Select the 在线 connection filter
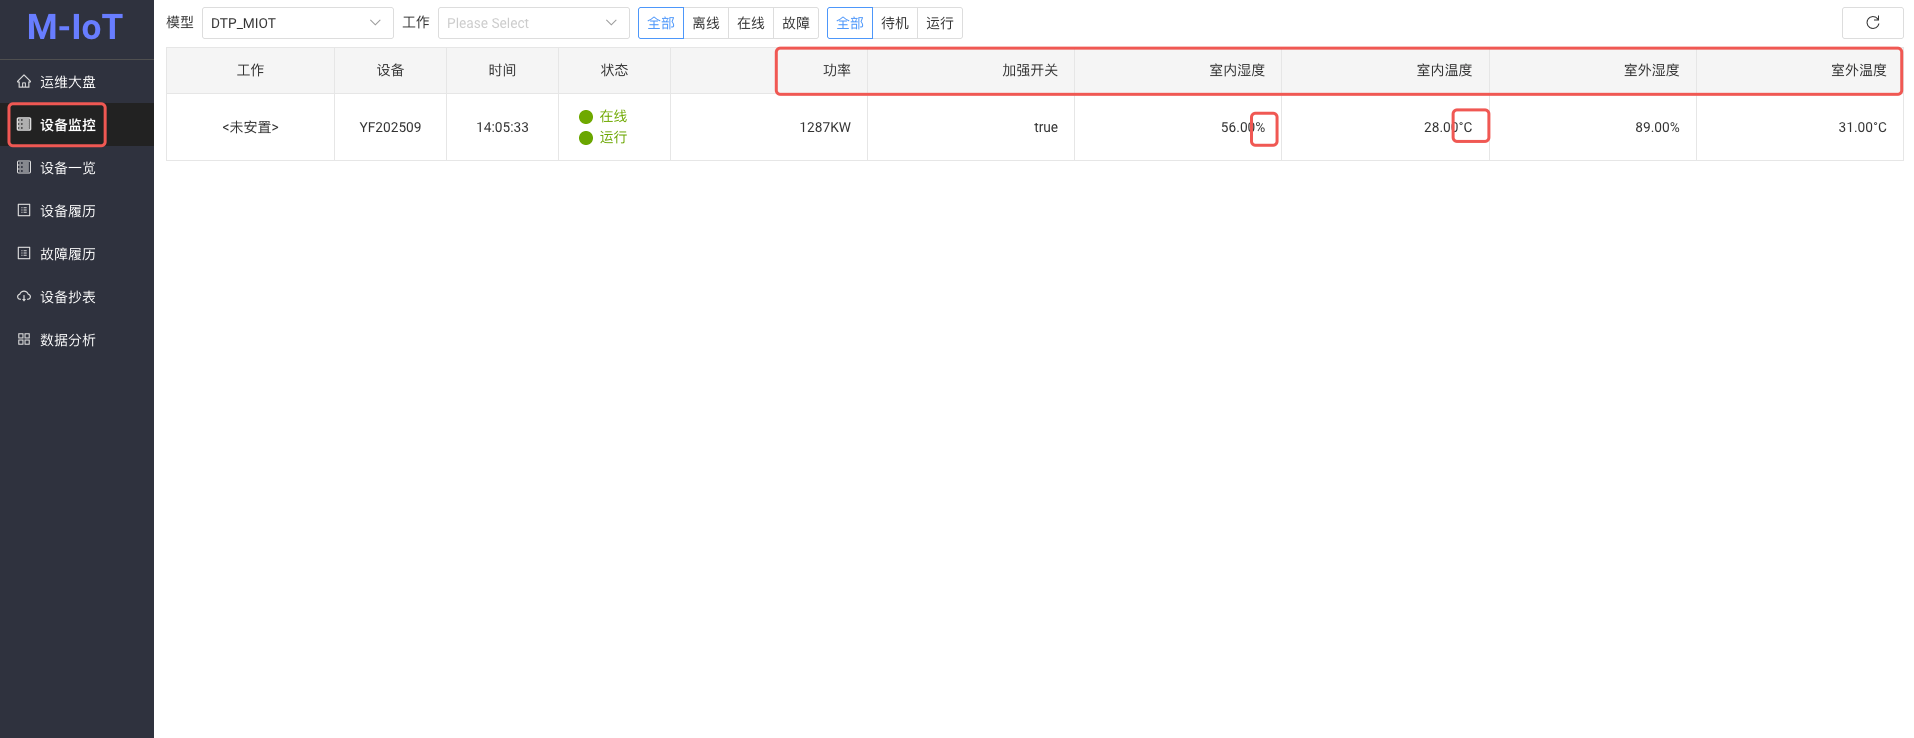The height and width of the screenshot is (738, 1914). (x=751, y=23)
